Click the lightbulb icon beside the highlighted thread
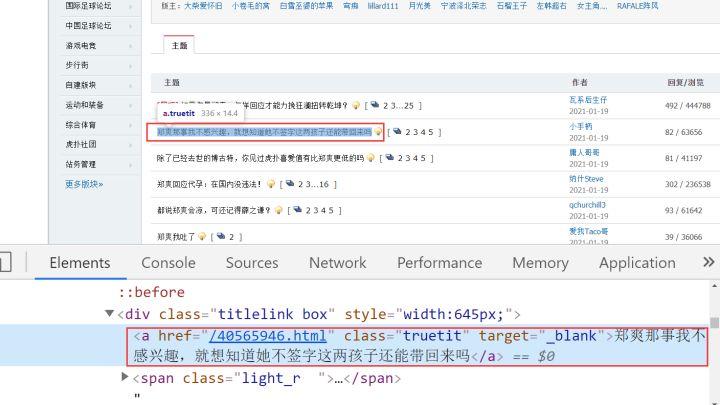Screen dimensions: 720x405 pyautogui.click(x=378, y=132)
